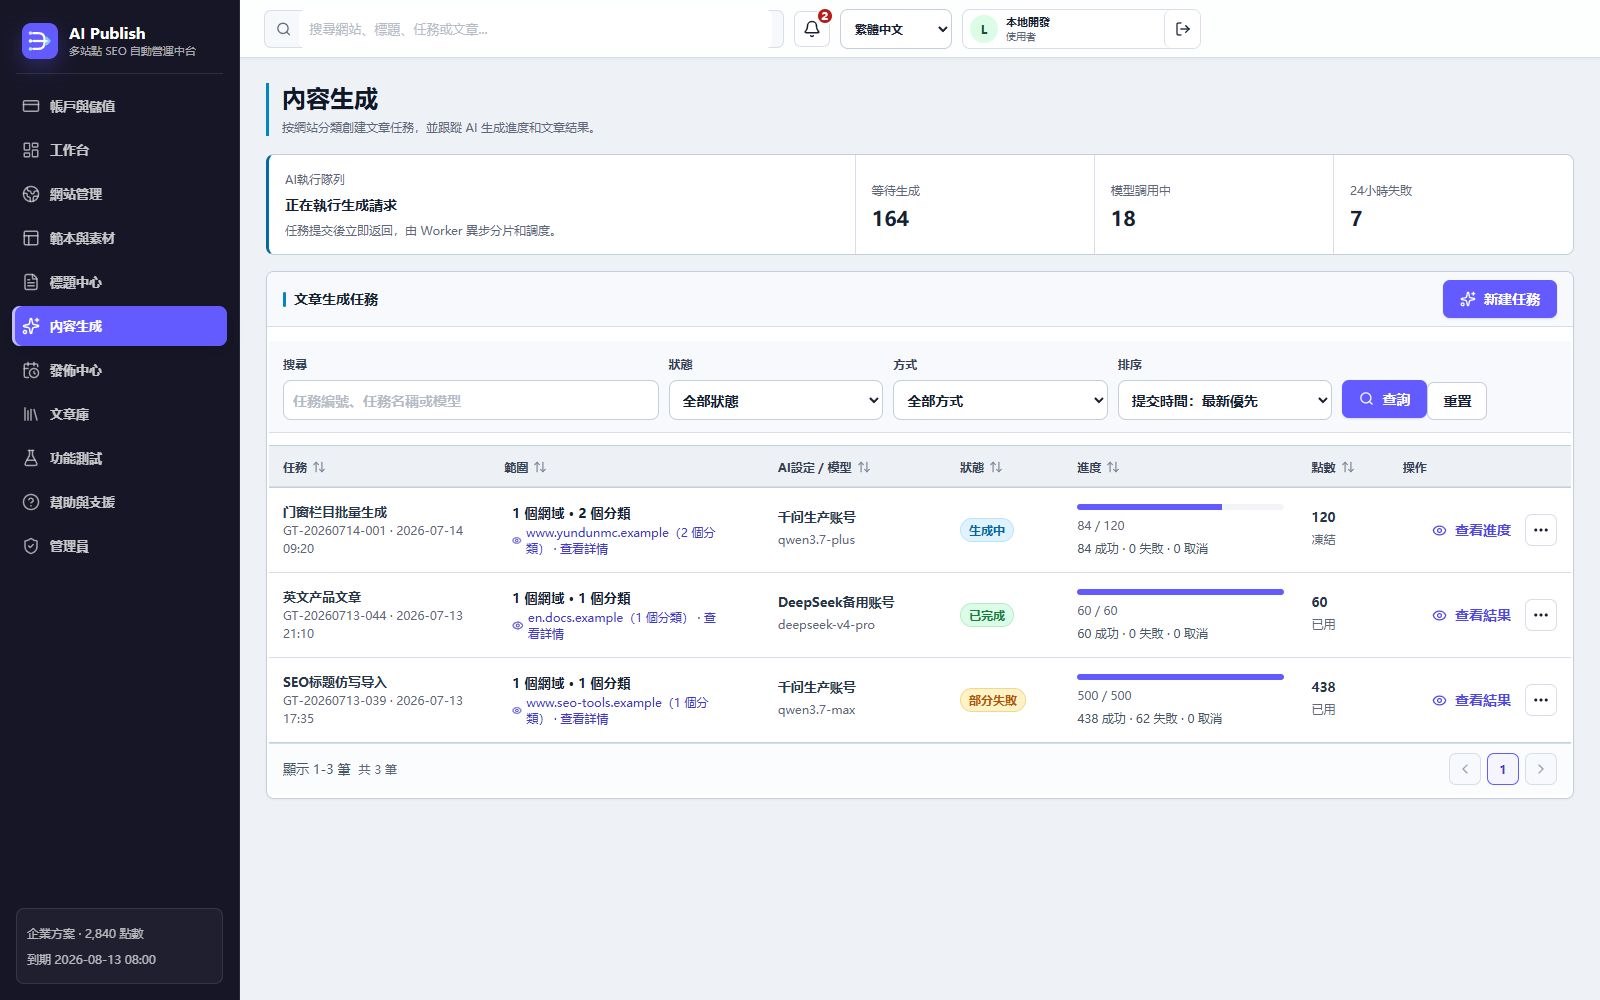
Task: Click page 1 pagination button
Action: click(1503, 769)
